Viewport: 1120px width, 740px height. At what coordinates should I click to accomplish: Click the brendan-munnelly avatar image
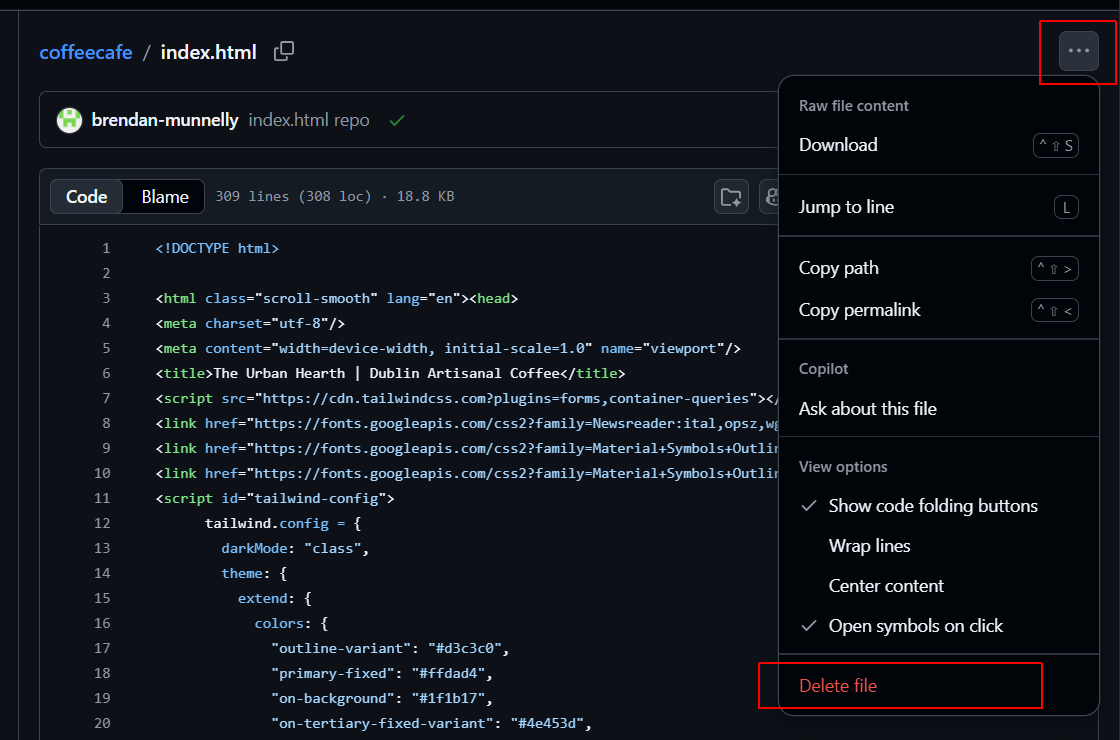coord(69,120)
